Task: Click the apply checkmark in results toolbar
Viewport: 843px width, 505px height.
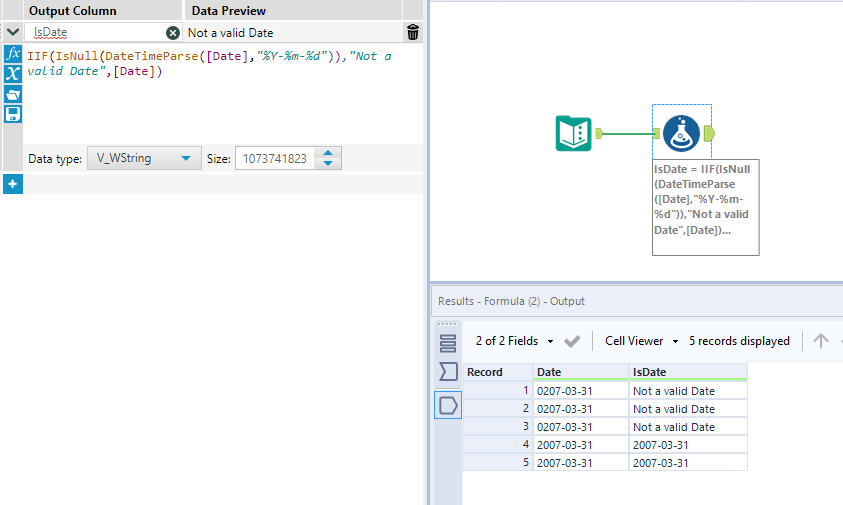Action: pos(572,341)
